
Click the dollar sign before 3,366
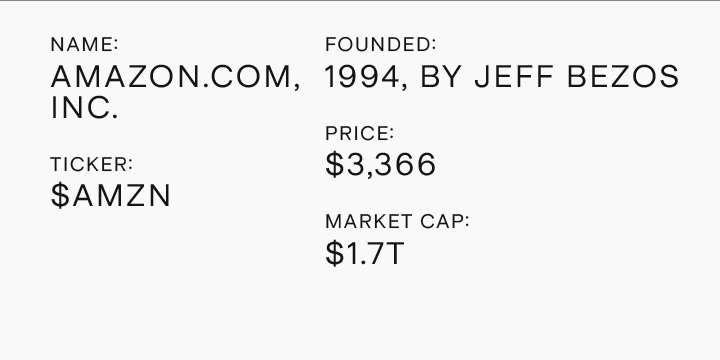[x=334, y=164]
